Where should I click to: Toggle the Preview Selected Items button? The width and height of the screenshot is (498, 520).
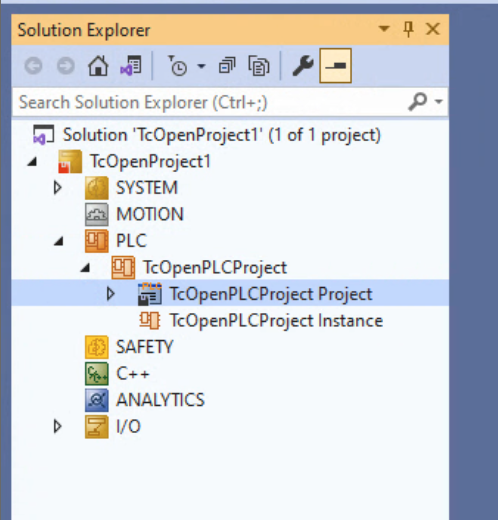335,66
